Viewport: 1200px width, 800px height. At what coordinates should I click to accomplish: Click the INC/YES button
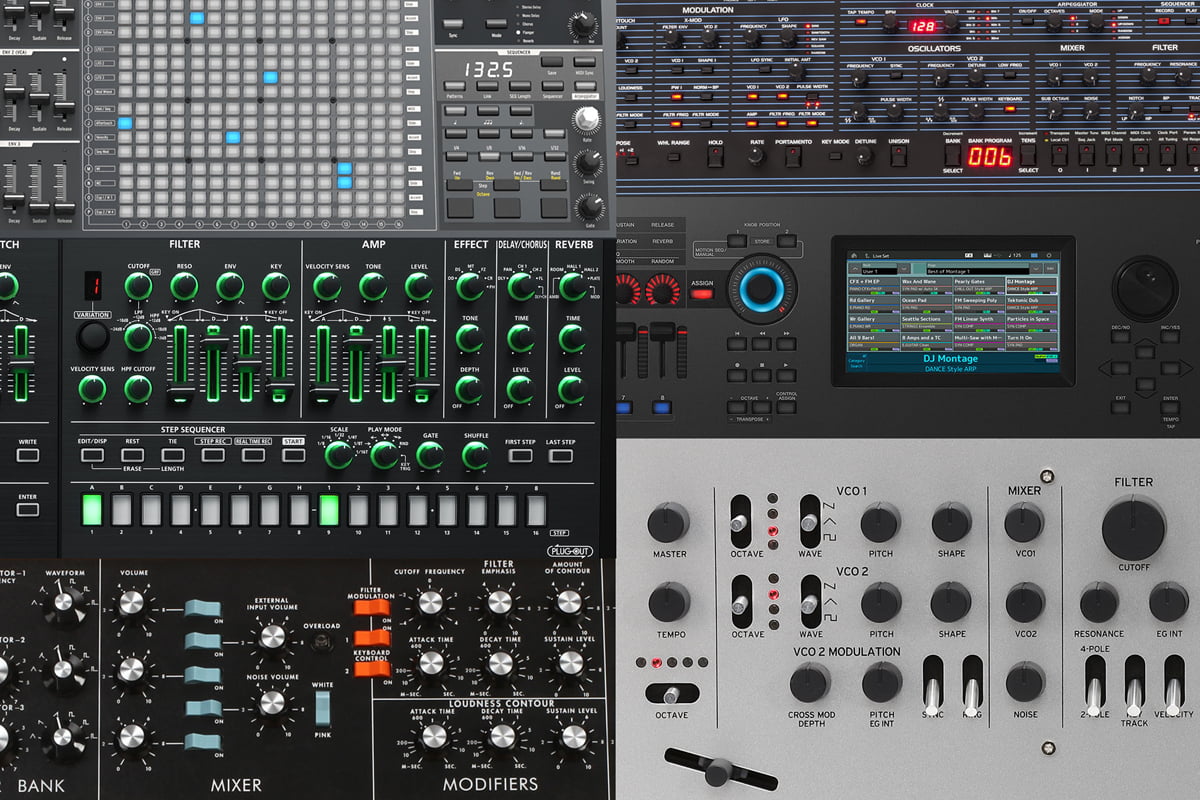pos(1170,337)
